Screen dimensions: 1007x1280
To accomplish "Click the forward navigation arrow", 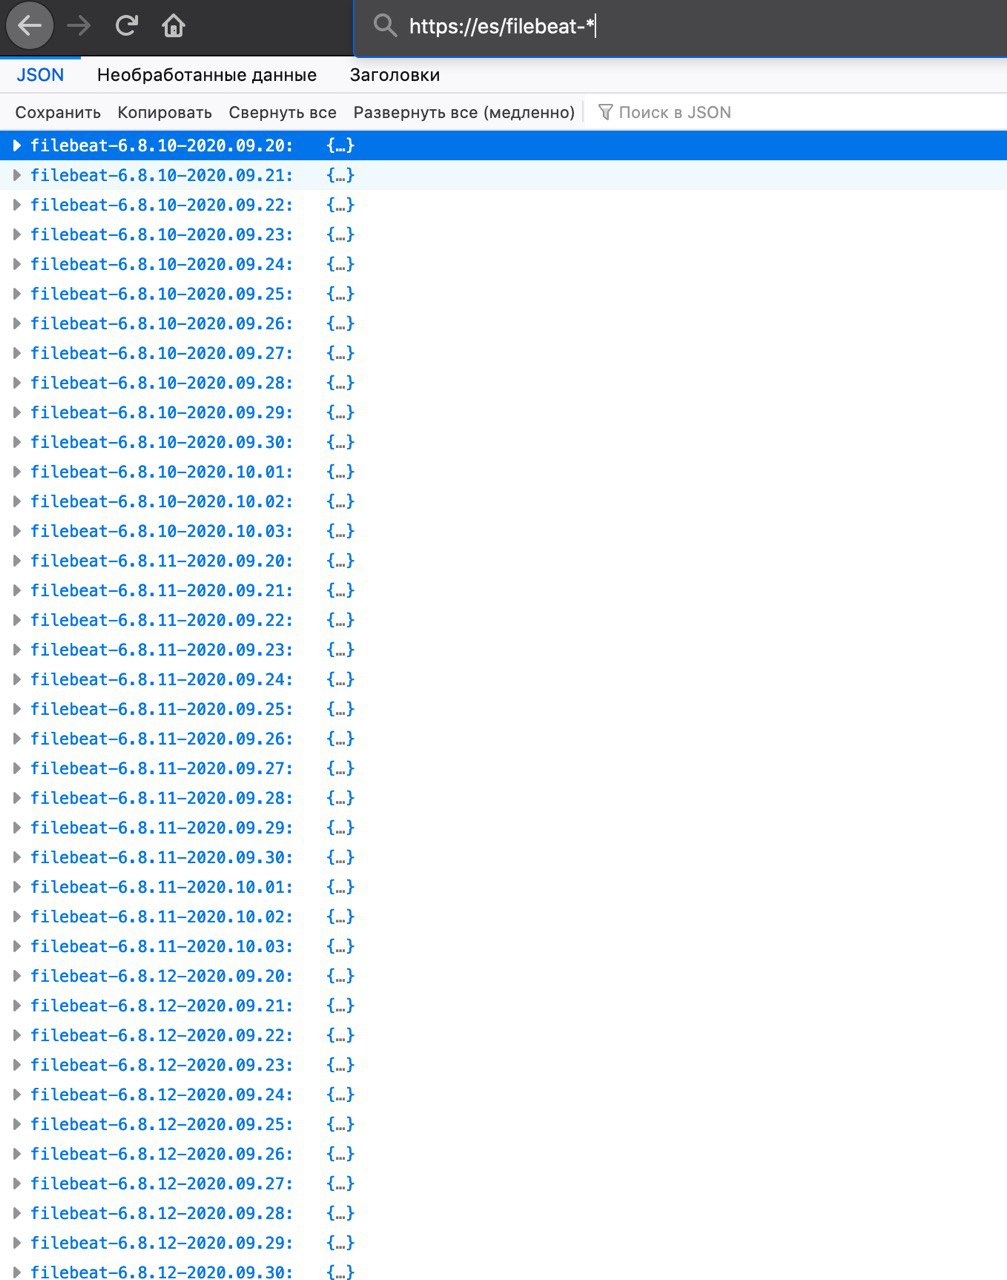I will (x=78, y=26).
